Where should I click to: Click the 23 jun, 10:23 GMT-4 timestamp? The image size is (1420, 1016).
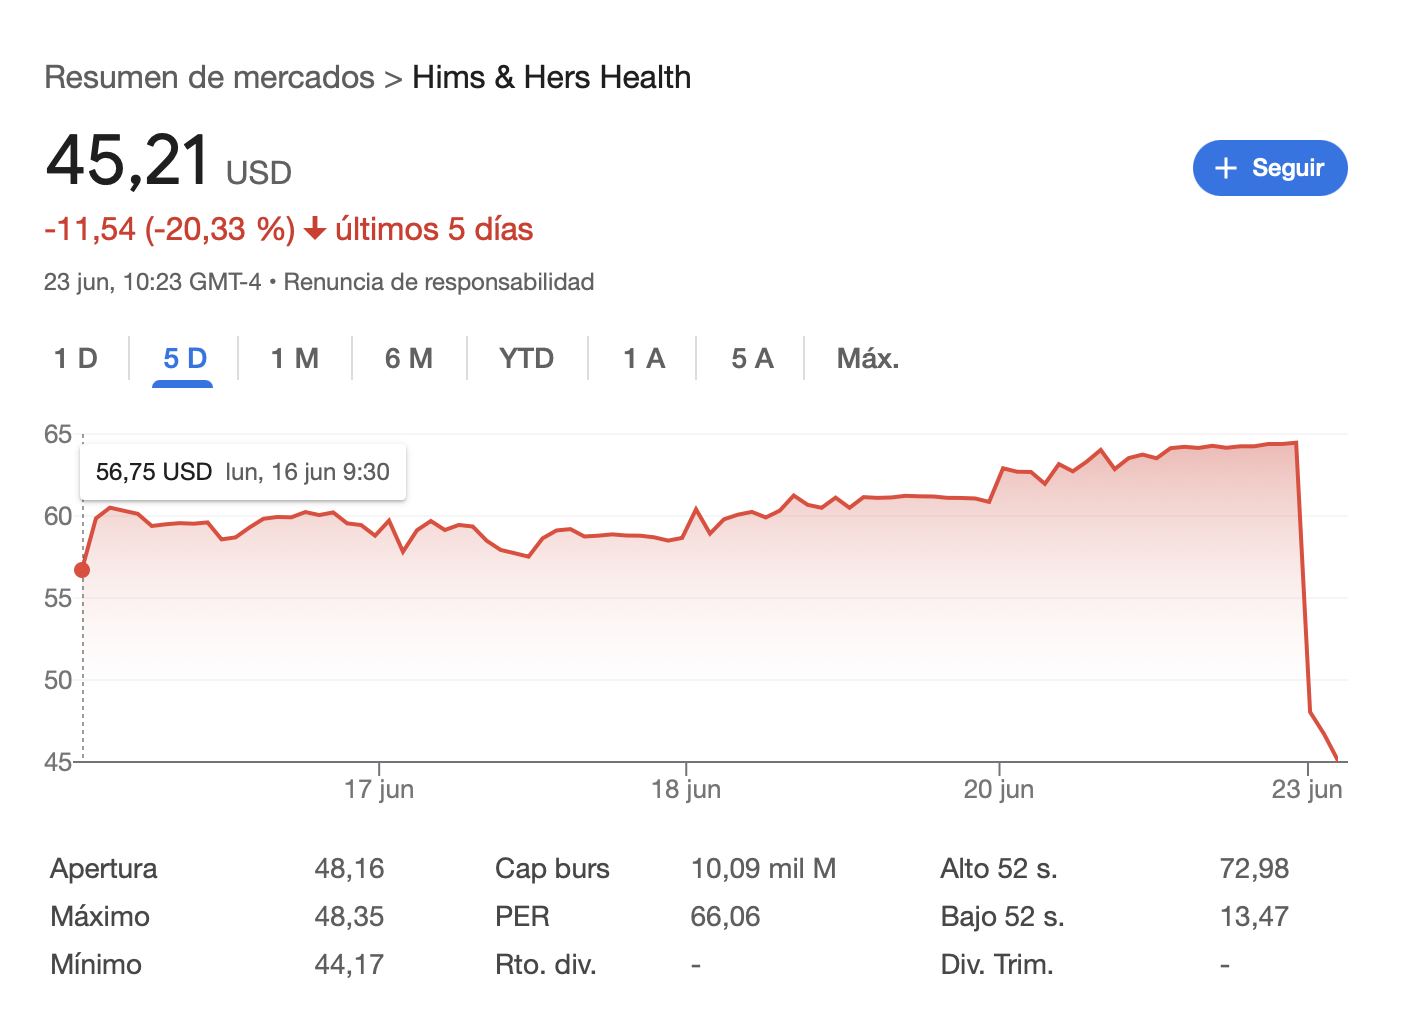coord(152,282)
